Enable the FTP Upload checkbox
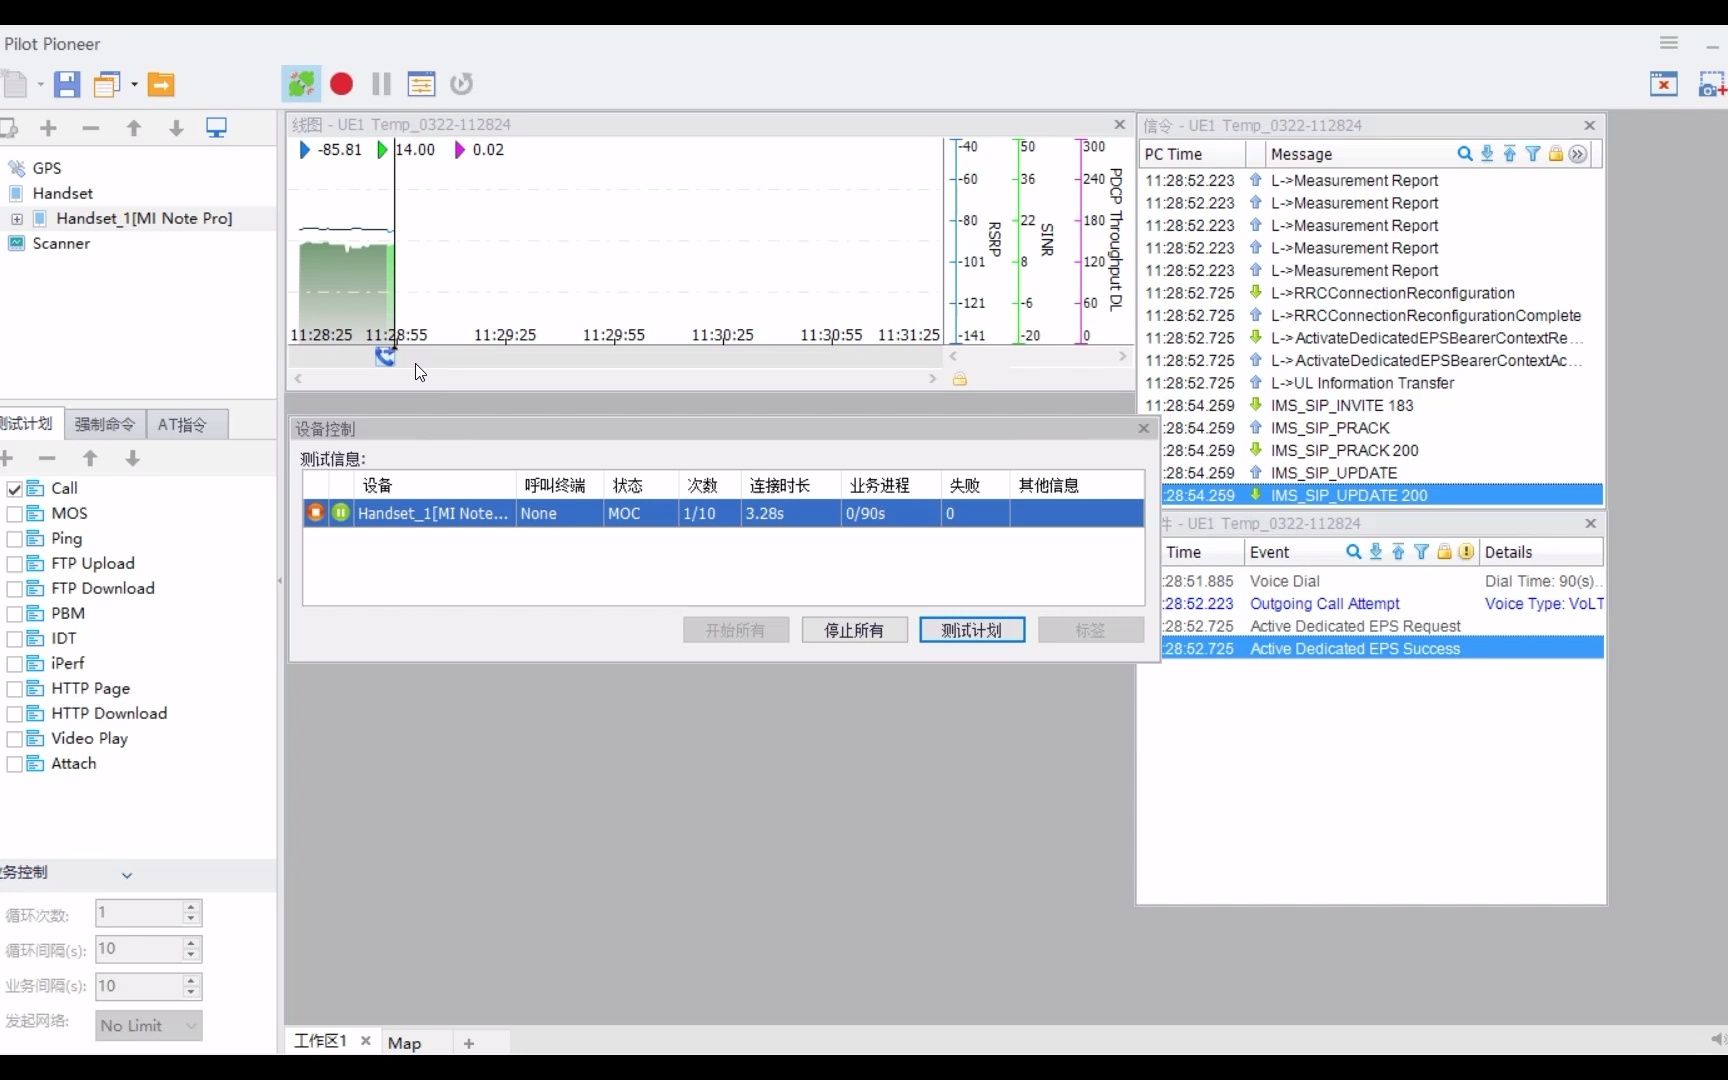Image resolution: width=1728 pixels, height=1080 pixels. 14,564
